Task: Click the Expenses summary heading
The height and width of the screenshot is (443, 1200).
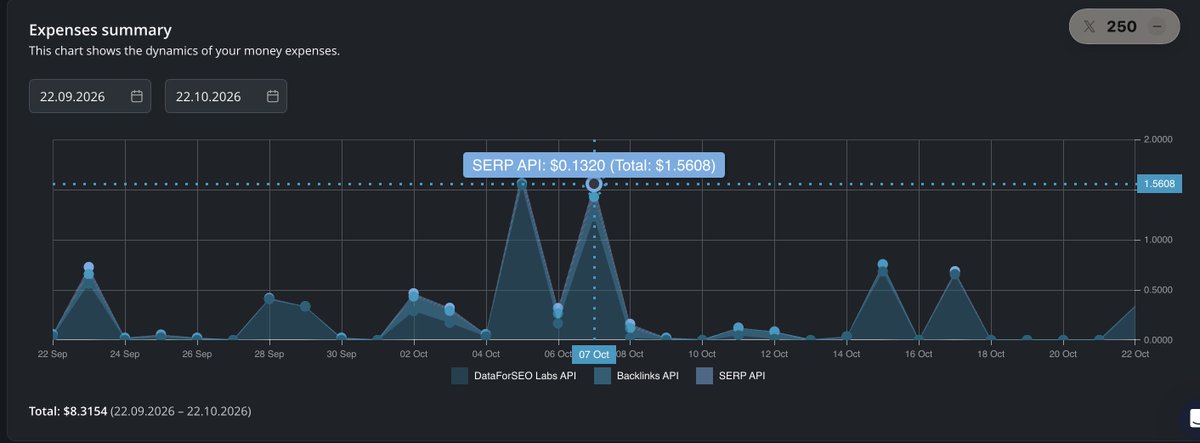Action: pos(100,30)
